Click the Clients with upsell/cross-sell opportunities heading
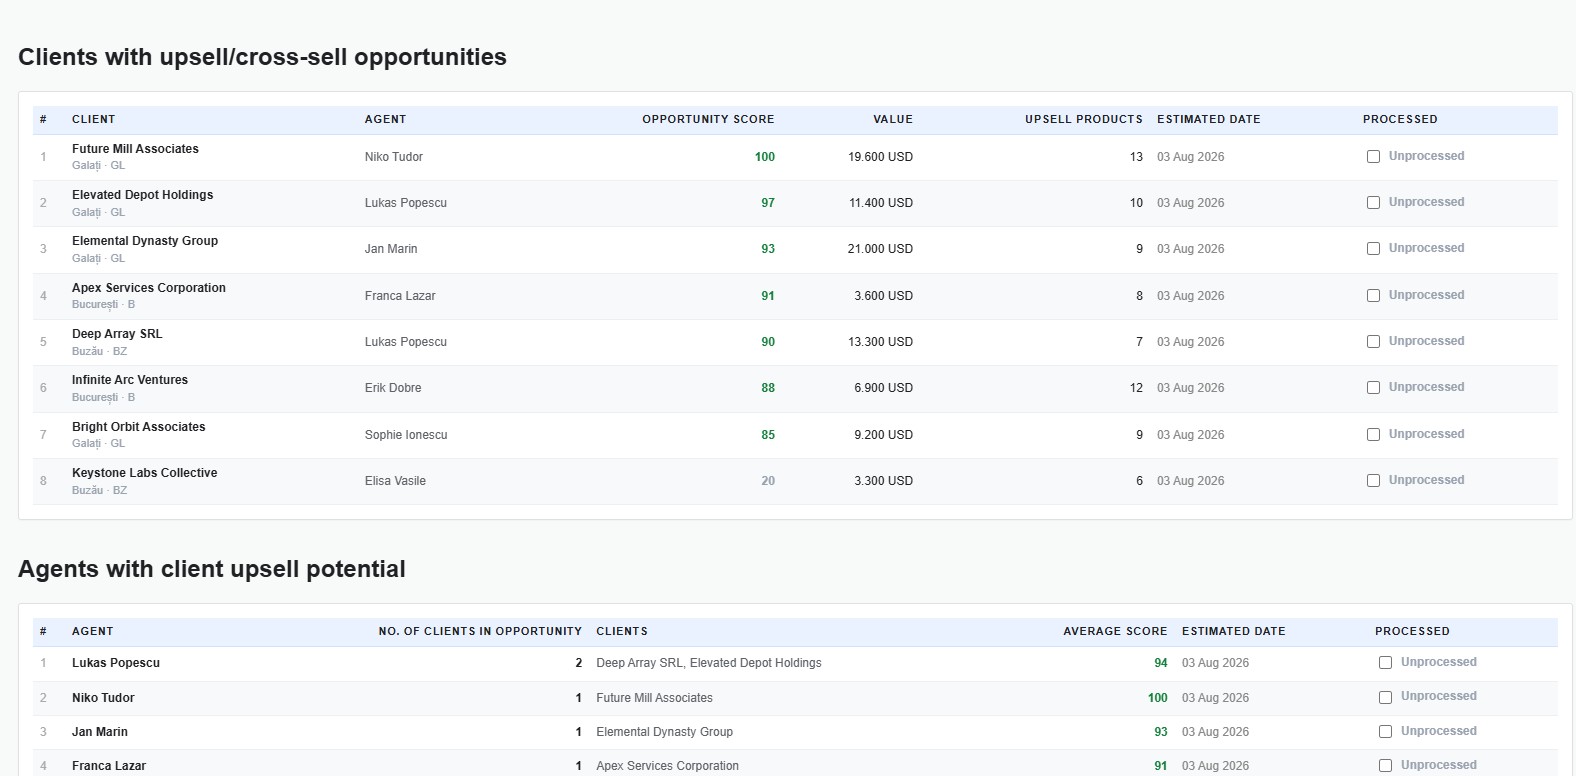Image resolution: width=1576 pixels, height=776 pixels. [262, 57]
